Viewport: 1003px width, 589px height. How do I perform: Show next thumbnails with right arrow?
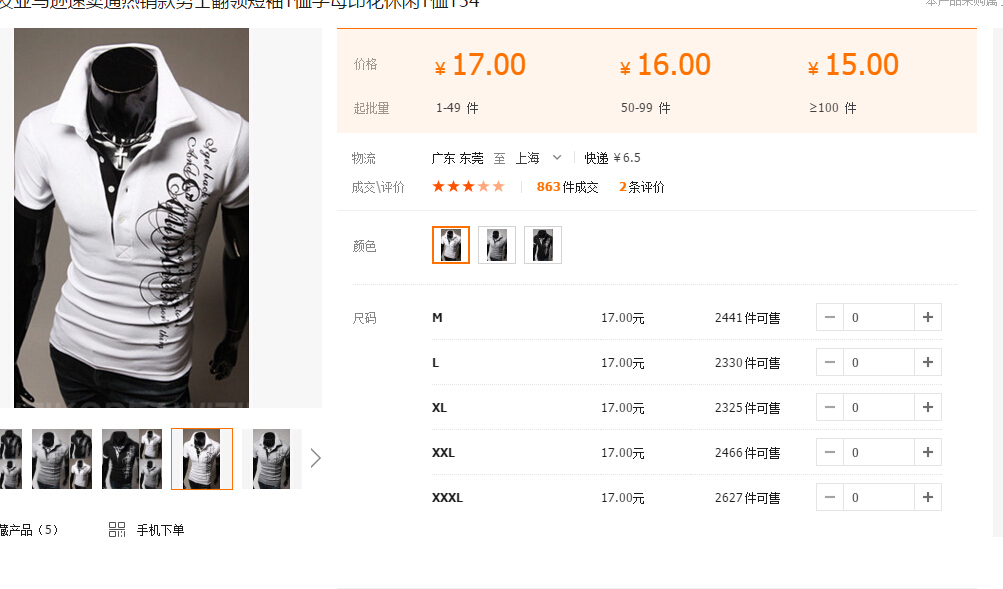pos(315,458)
